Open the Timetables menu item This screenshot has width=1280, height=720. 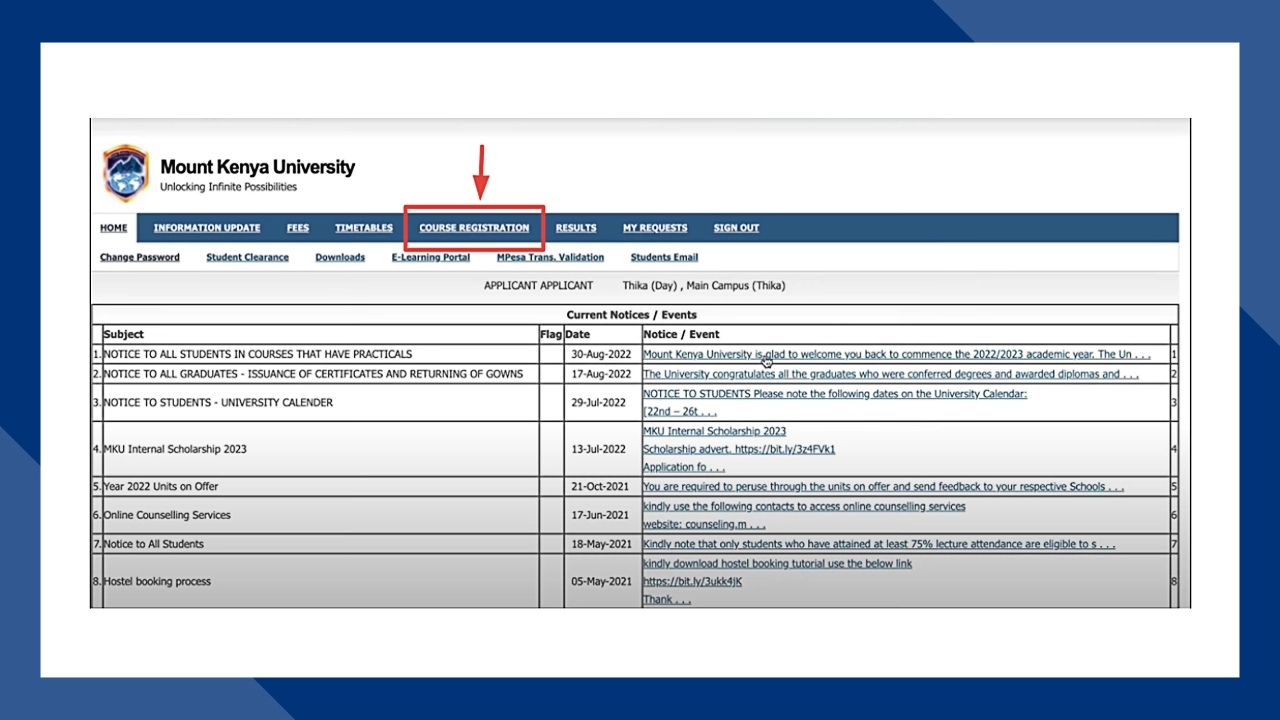tap(364, 228)
